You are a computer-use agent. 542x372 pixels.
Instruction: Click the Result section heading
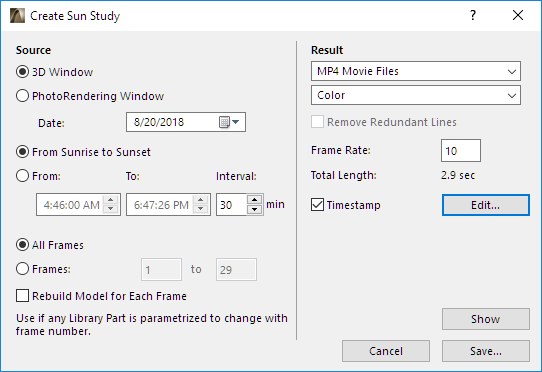(x=327, y=50)
